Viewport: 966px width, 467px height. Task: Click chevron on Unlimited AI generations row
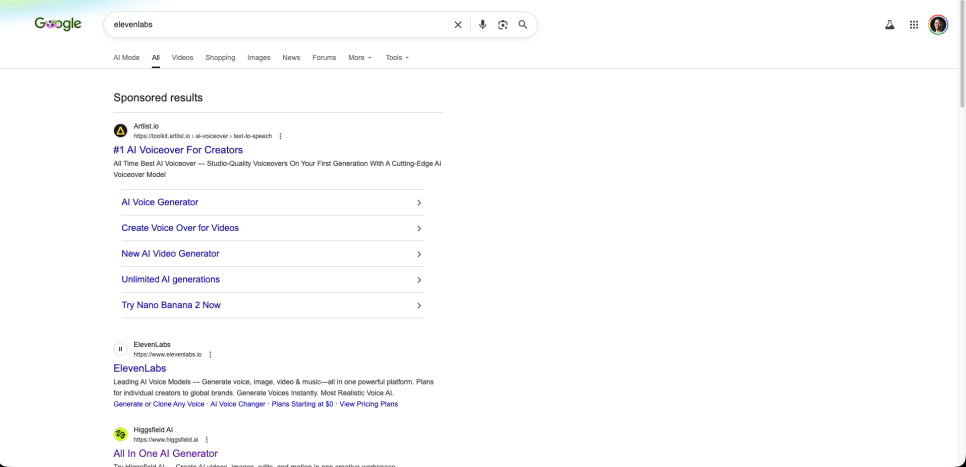pos(419,280)
